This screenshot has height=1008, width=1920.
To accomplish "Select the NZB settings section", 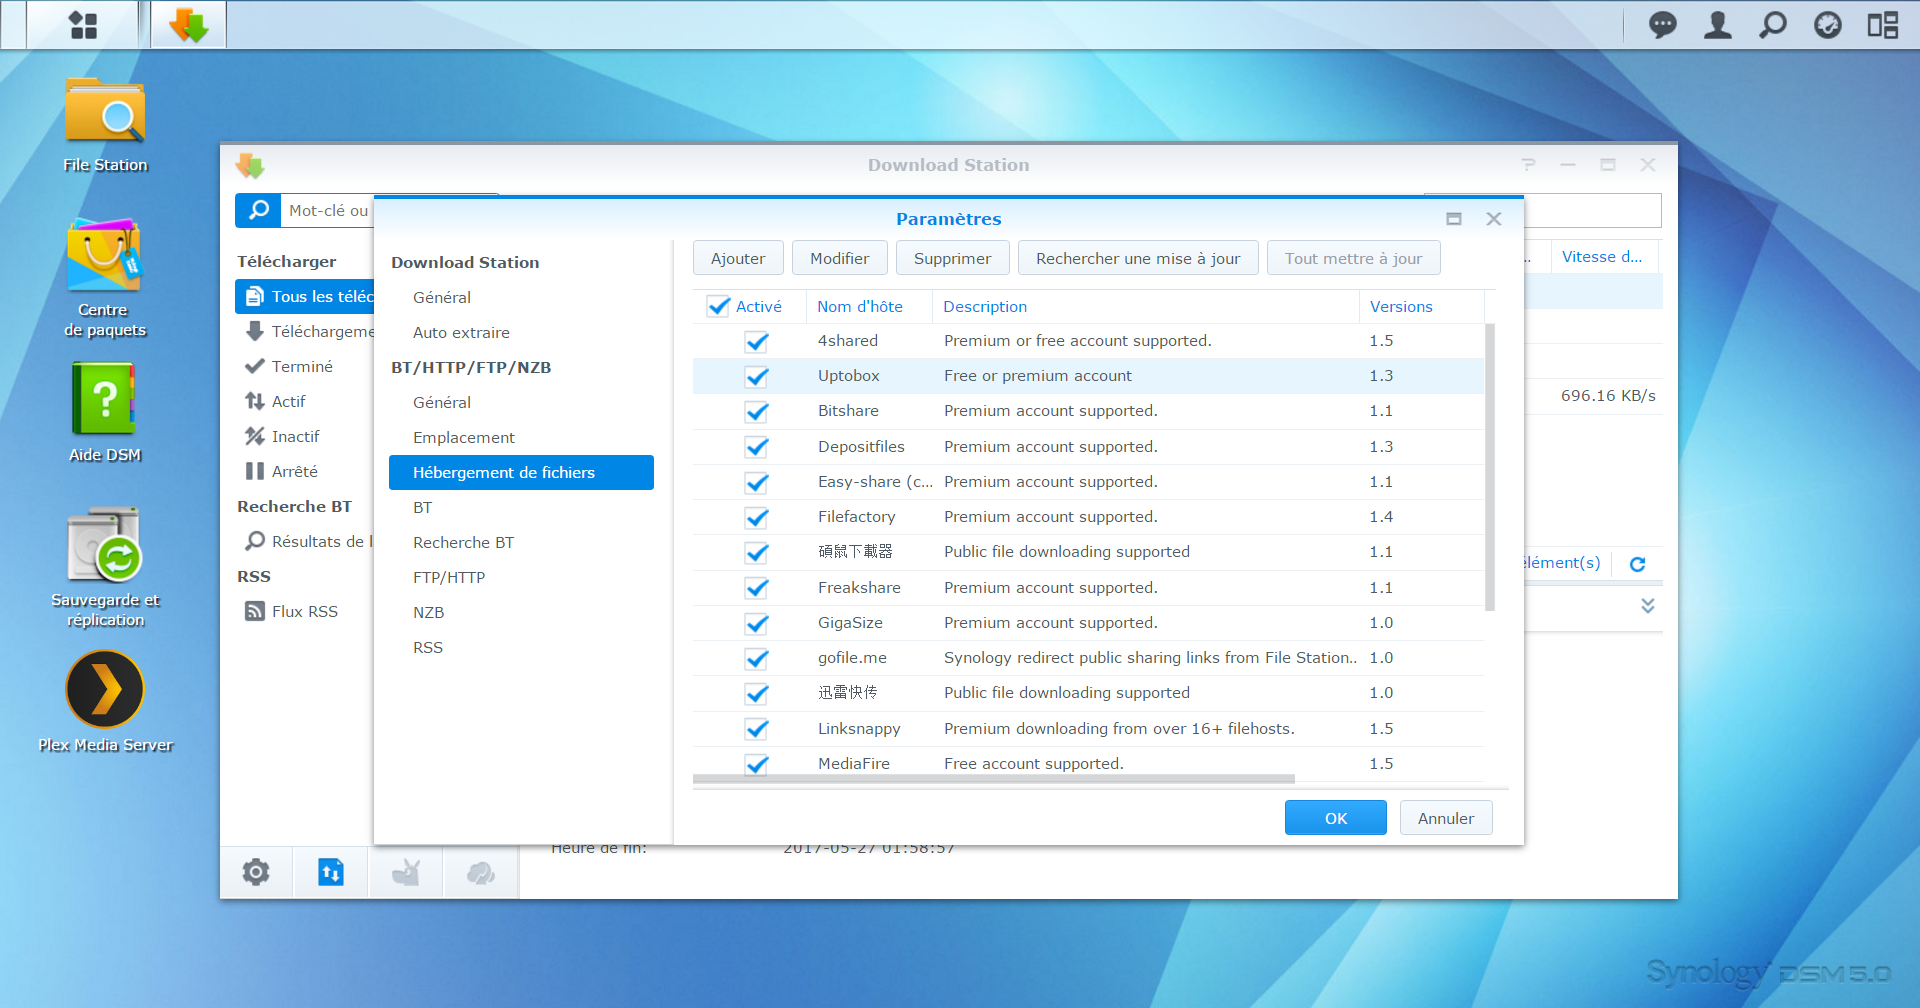I will tap(428, 613).
